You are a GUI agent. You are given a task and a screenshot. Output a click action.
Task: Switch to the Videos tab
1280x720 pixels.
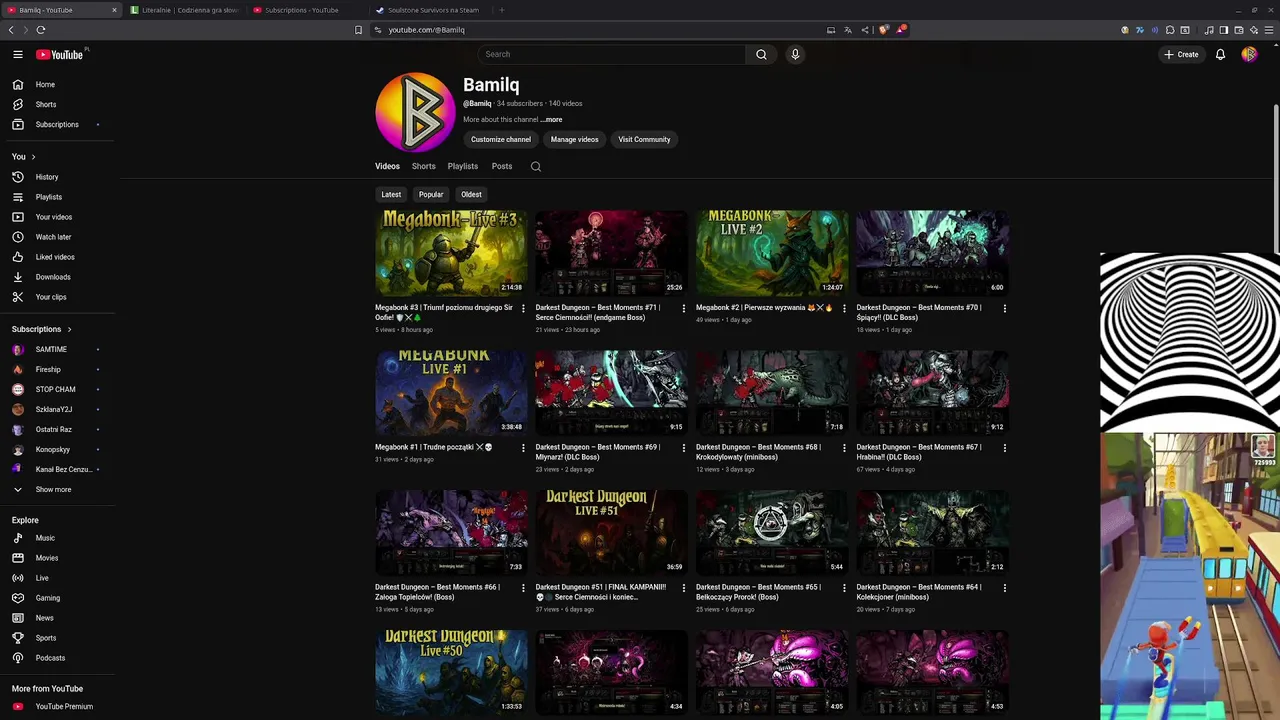387,166
